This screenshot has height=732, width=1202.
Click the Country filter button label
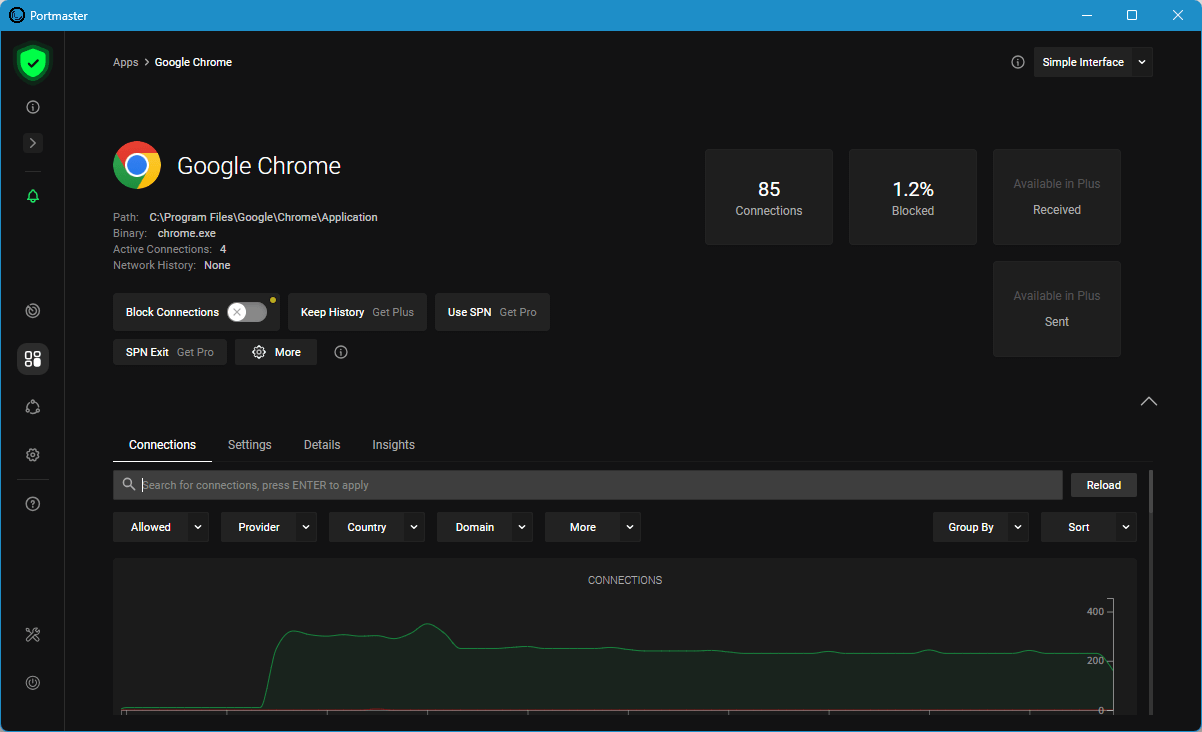366,527
